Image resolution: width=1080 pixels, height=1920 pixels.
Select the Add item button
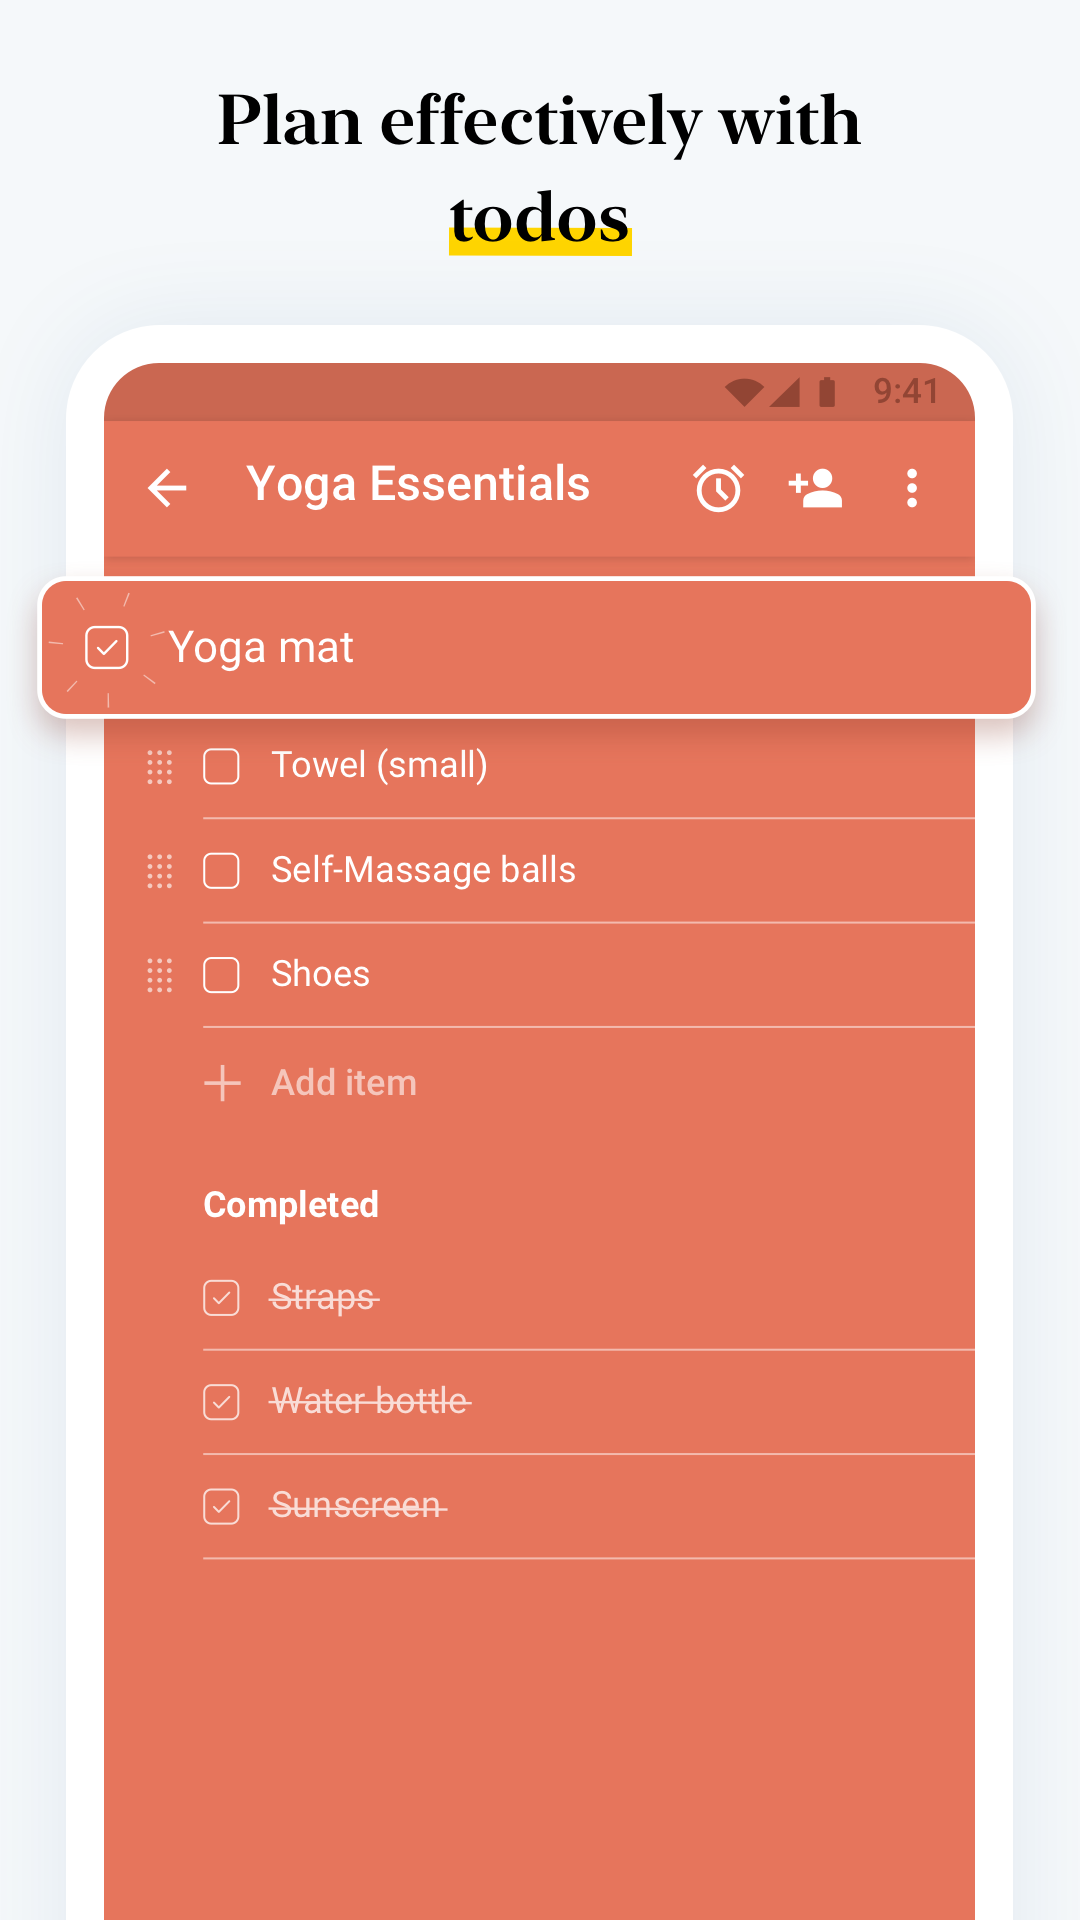(344, 1082)
